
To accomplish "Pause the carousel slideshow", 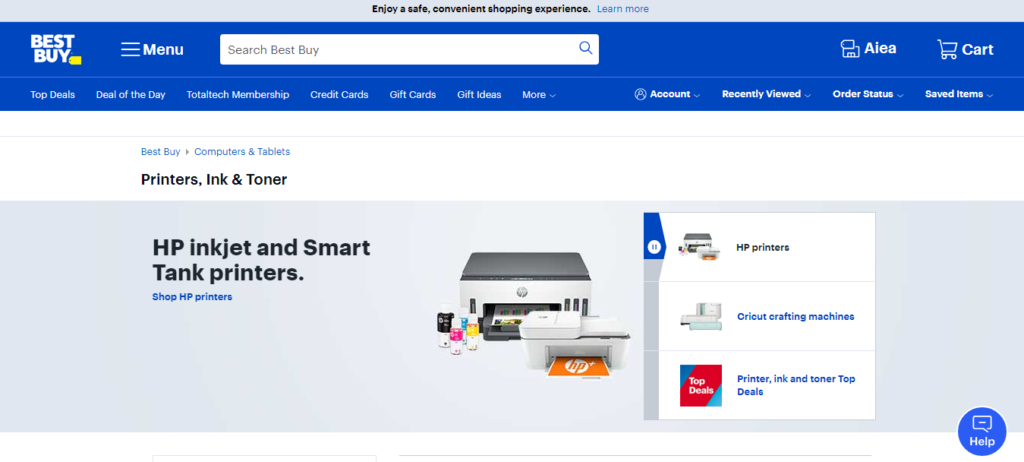I will [654, 247].
